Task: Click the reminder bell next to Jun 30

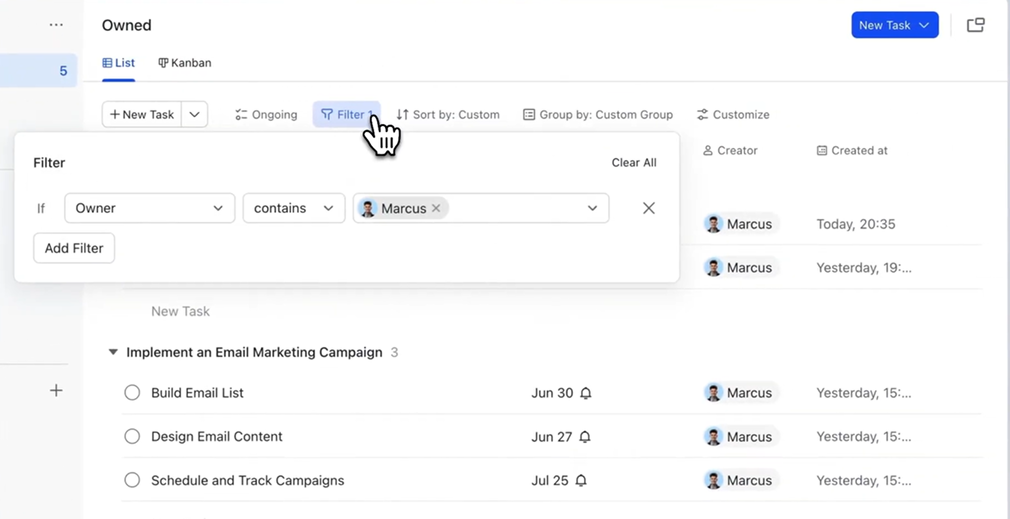Action: pyautogui.click(x=586, y=393)
